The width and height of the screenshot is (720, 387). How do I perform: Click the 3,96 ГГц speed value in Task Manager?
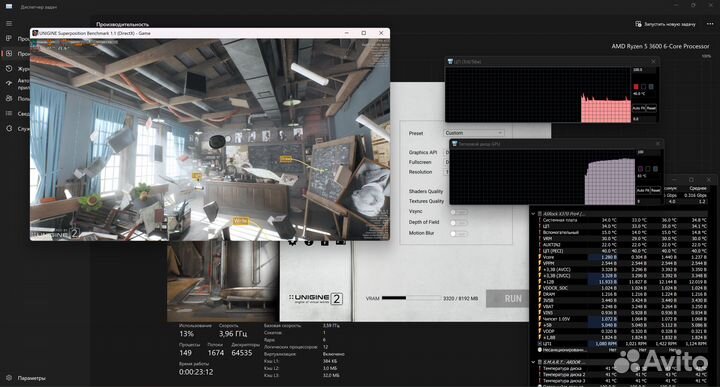coord(233,334)
